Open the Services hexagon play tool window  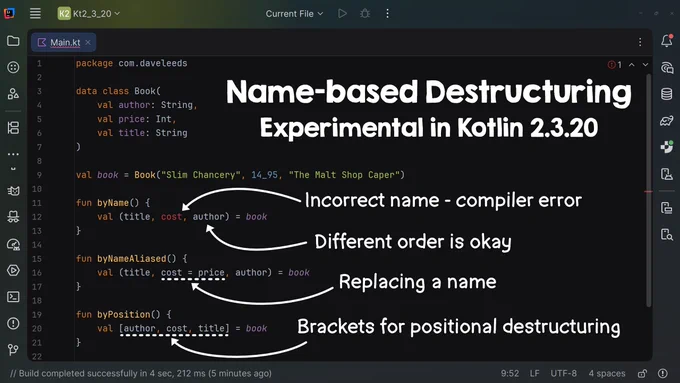[13, 271]
